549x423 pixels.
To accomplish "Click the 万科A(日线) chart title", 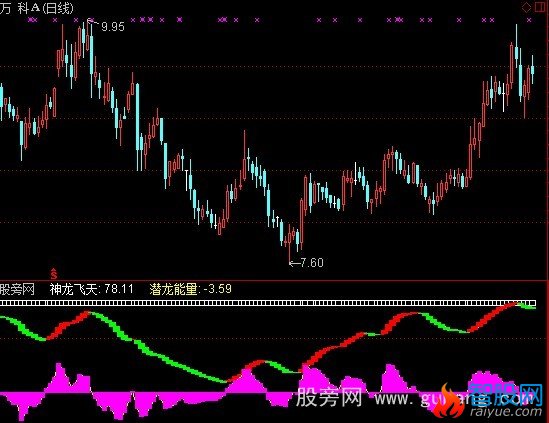I will click(37, 8).
